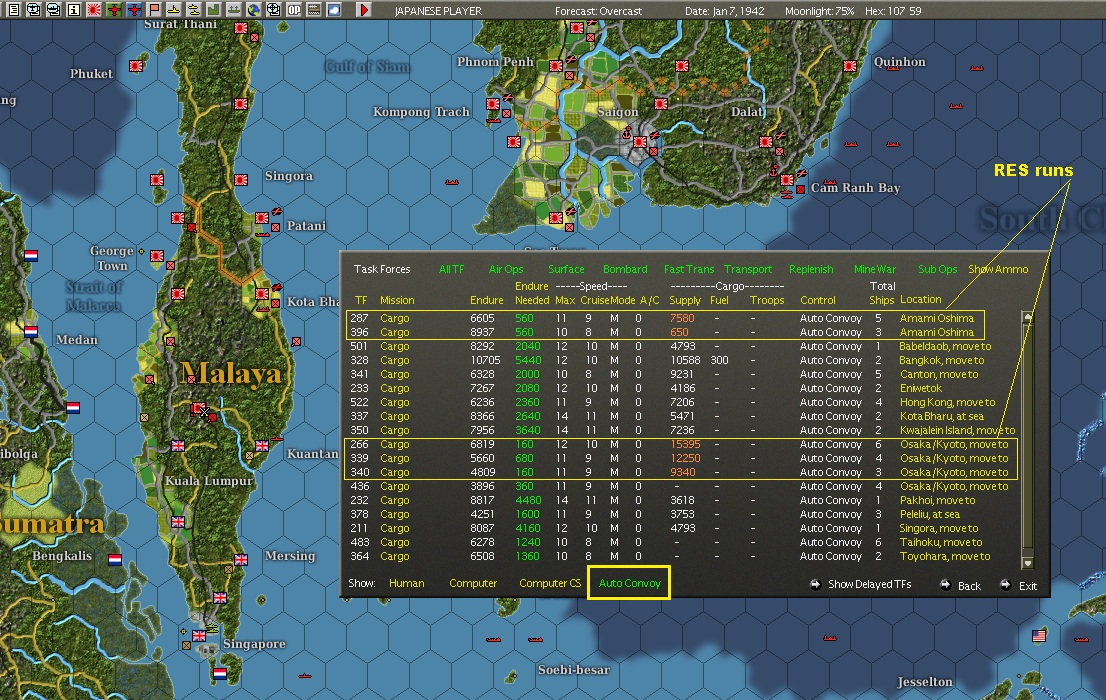Toggle the Auto Convoy filter
The height and width of the screenshot is (700, 1106).
pos(629,584)
